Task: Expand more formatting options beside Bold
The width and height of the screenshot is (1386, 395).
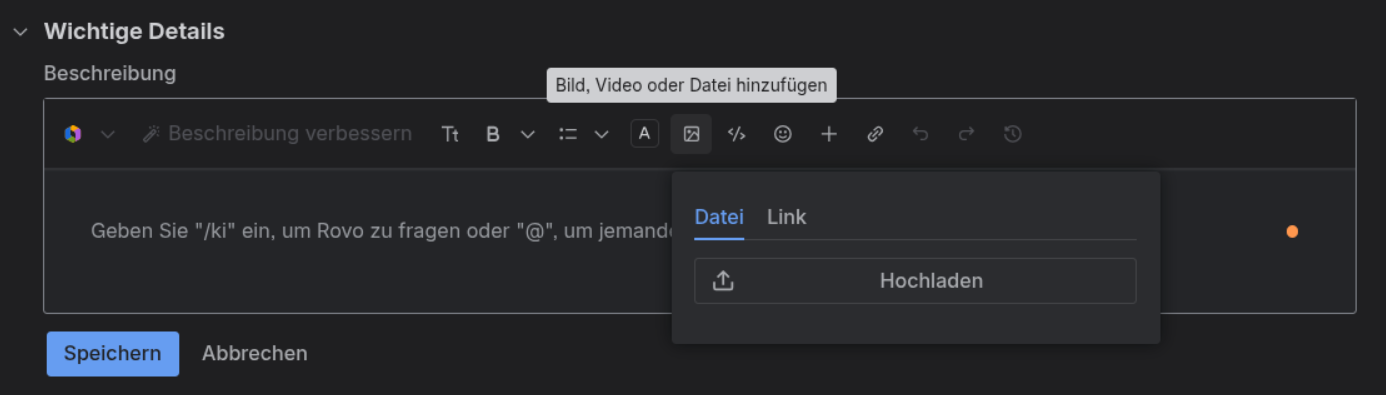Action: click(x=528, y=134)
